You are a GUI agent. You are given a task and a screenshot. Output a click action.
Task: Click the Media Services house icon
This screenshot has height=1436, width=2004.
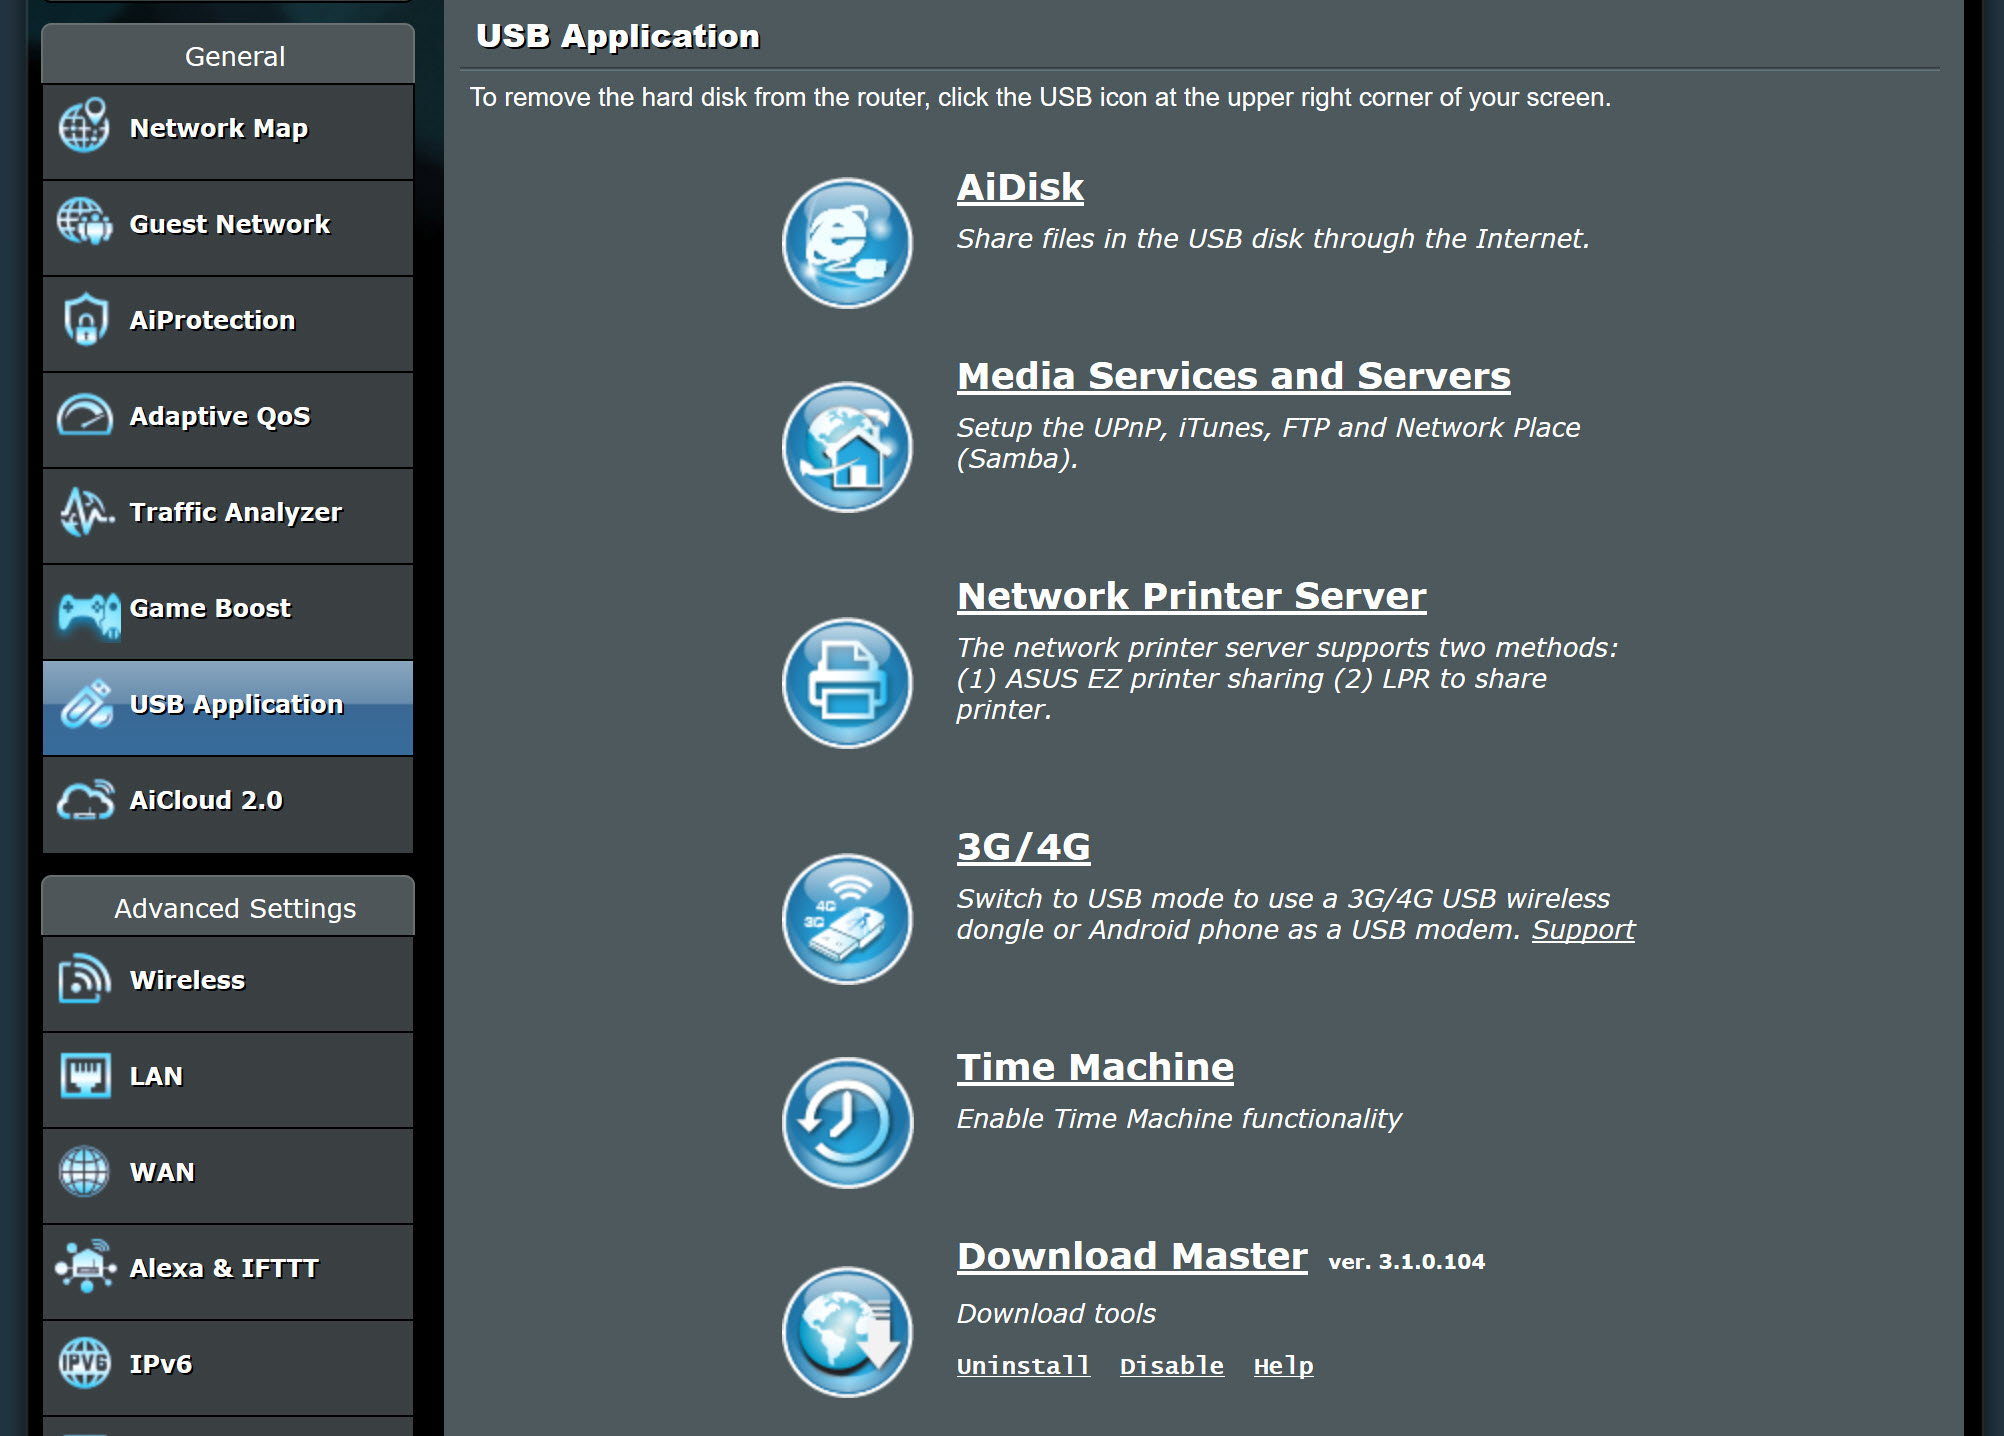pyautogui.click(x=847, y=447)
